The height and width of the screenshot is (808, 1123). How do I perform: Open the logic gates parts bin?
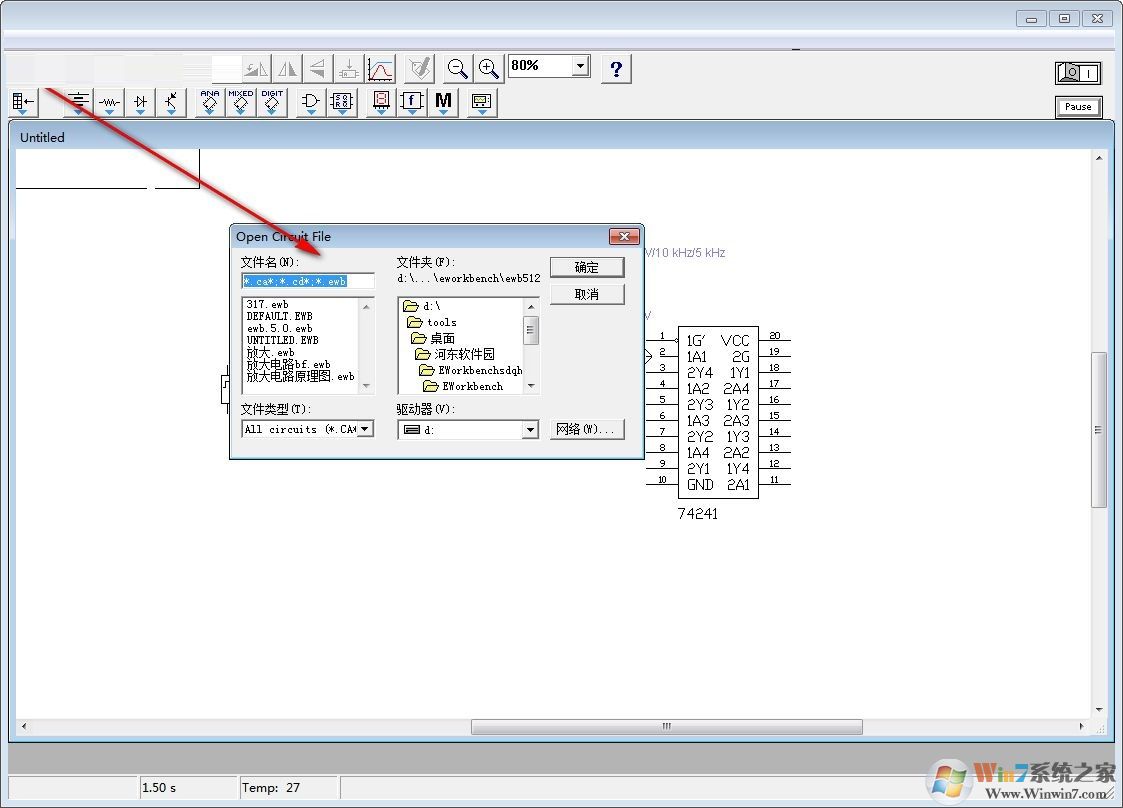click(311, 102)
